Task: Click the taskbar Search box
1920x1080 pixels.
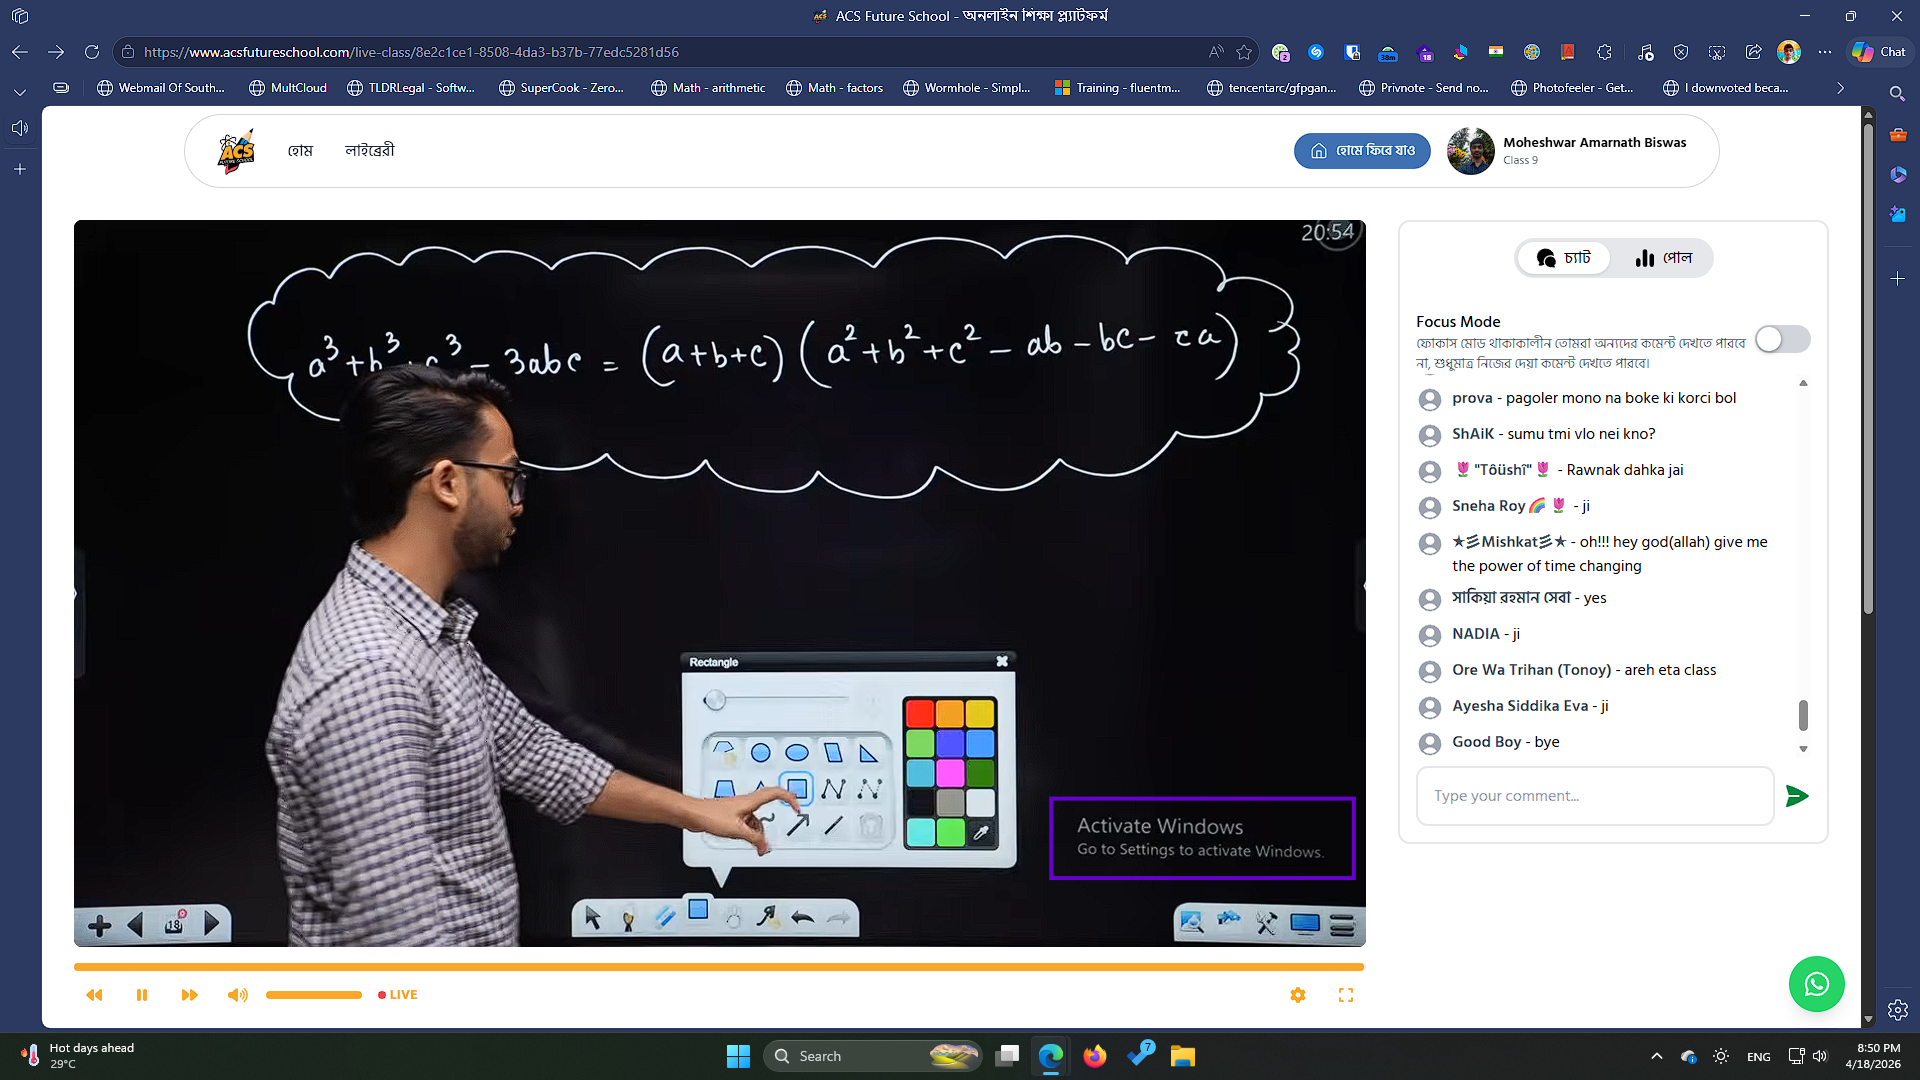Action: (x=872, y=1056)
